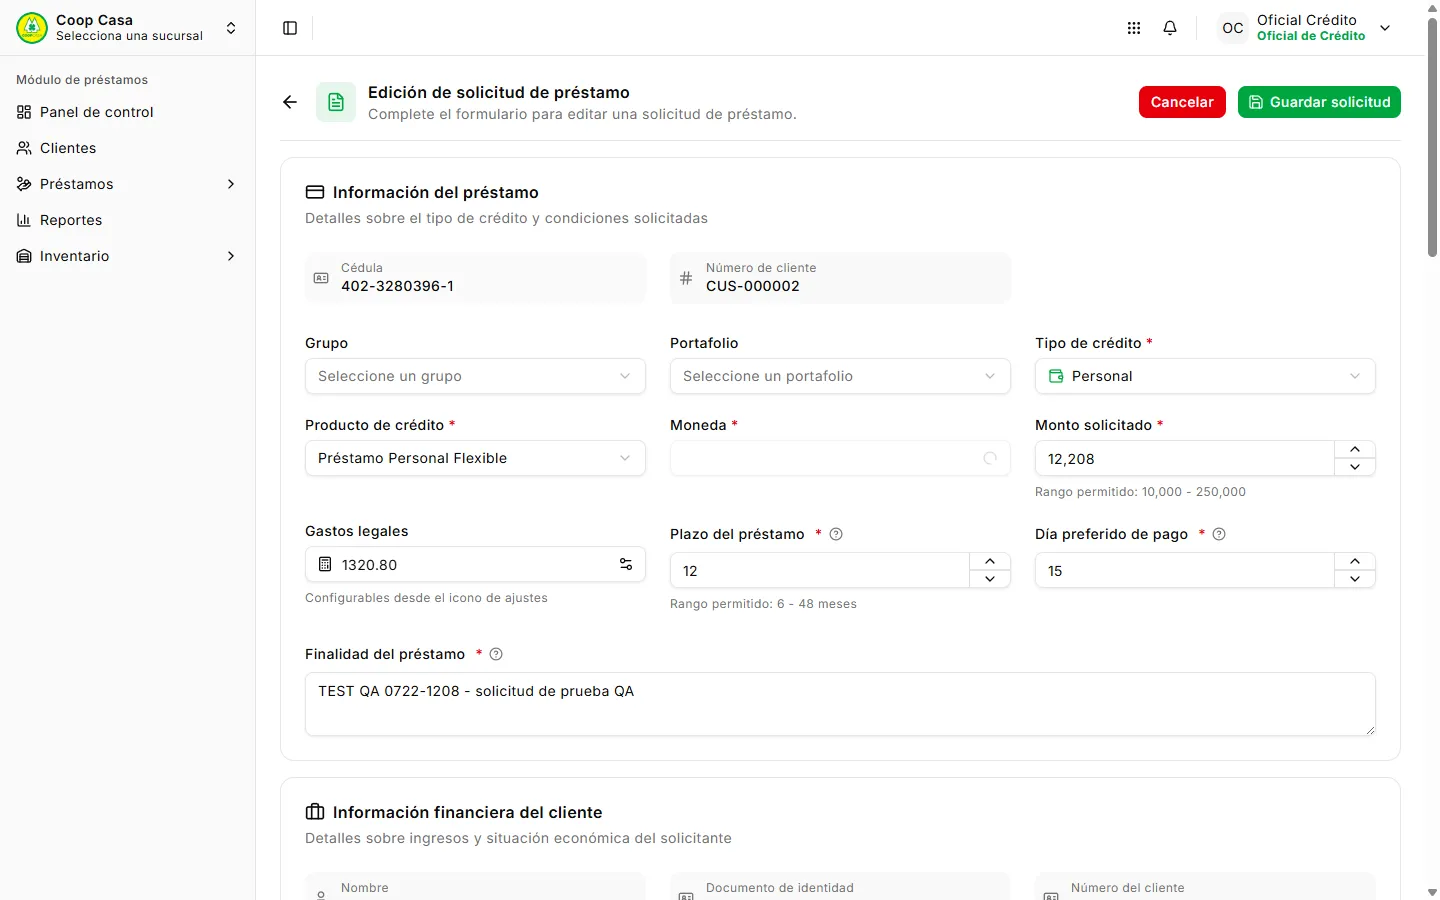Open legal fees settings sliders icon
The image size is (1440, 900).
pyautogui.click(x=626, y=565)
